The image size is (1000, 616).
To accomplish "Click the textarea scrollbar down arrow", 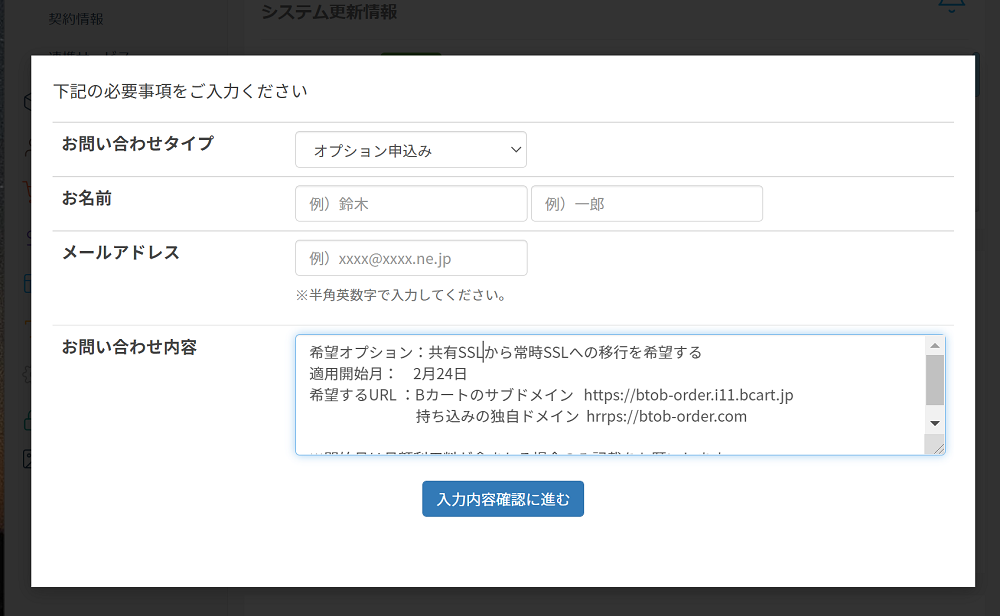I will [x=935, y=423].
